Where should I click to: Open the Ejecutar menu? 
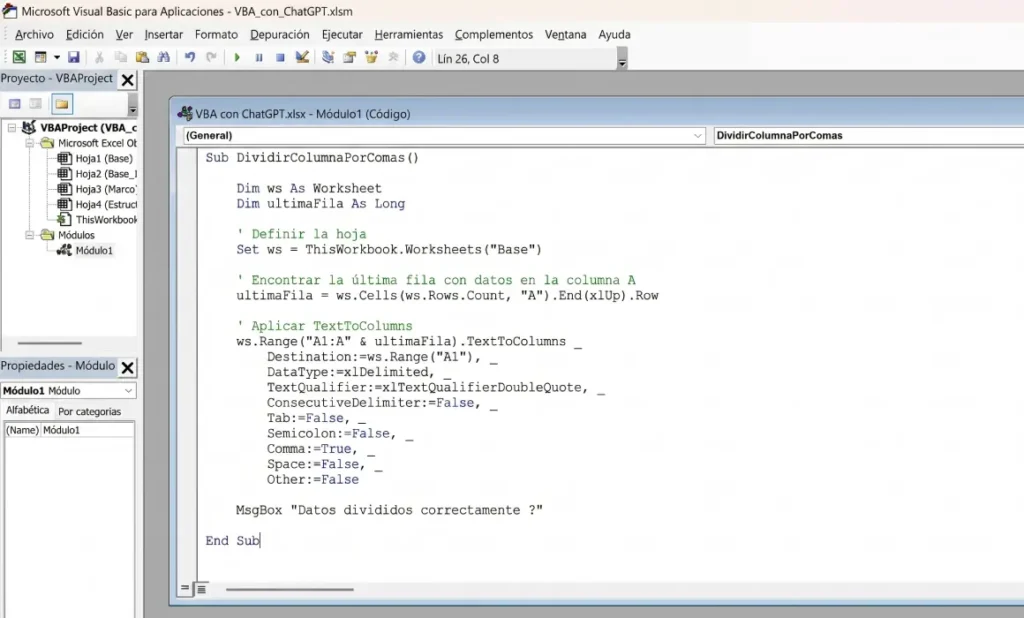342,35
